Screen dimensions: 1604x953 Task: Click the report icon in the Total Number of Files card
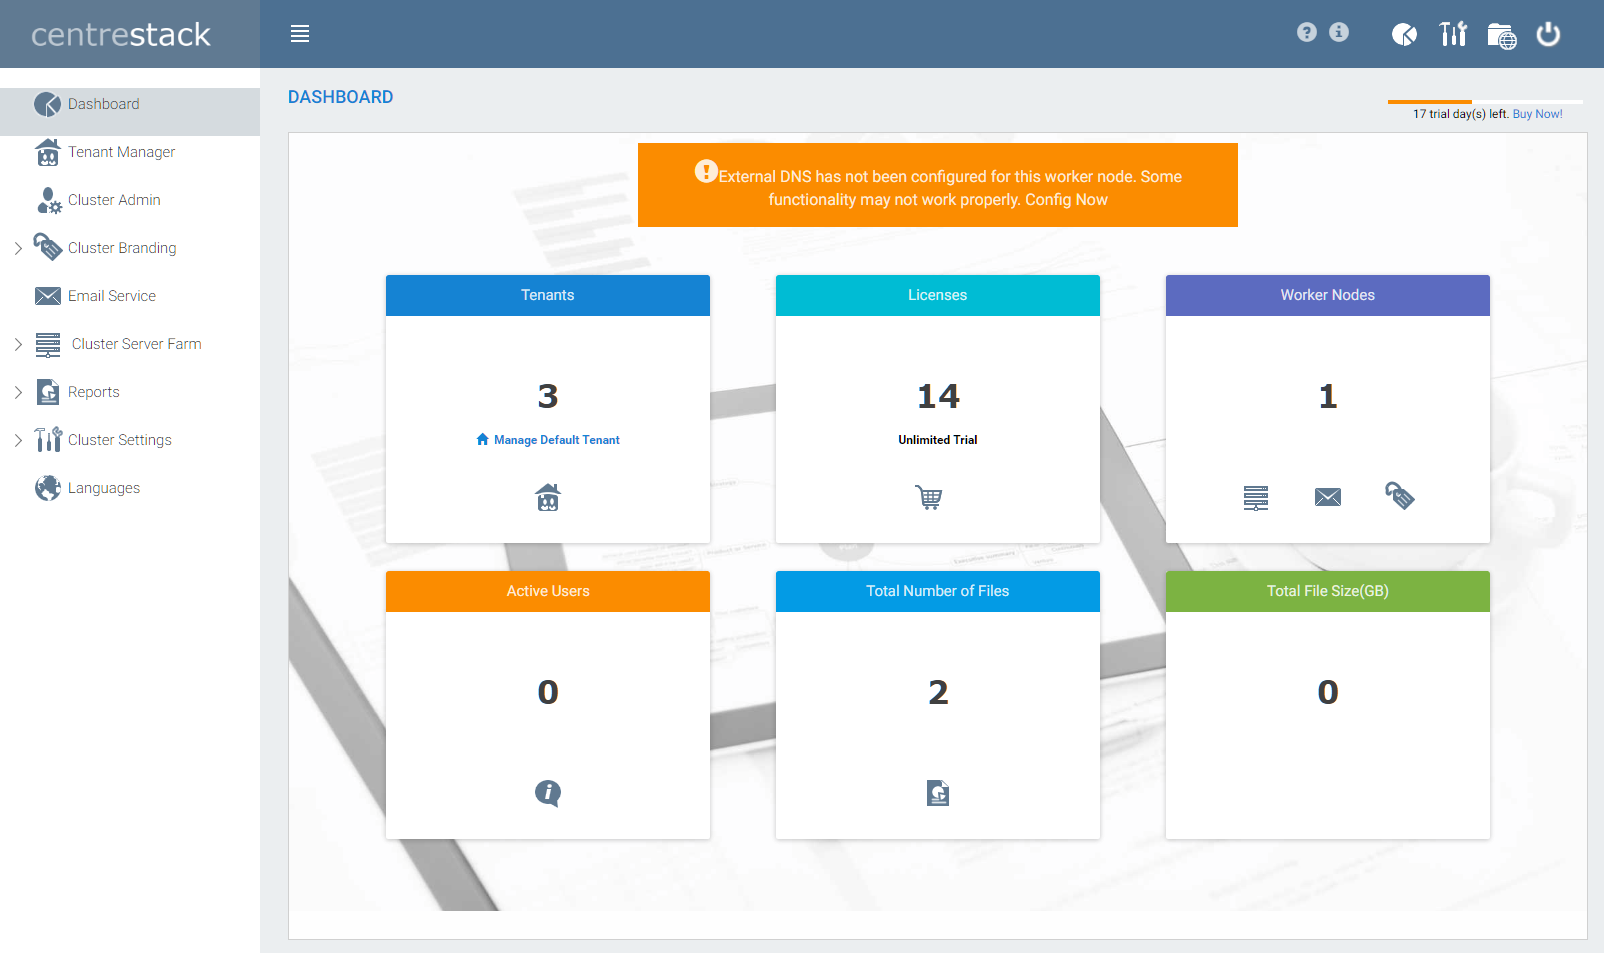click(938, 793)
